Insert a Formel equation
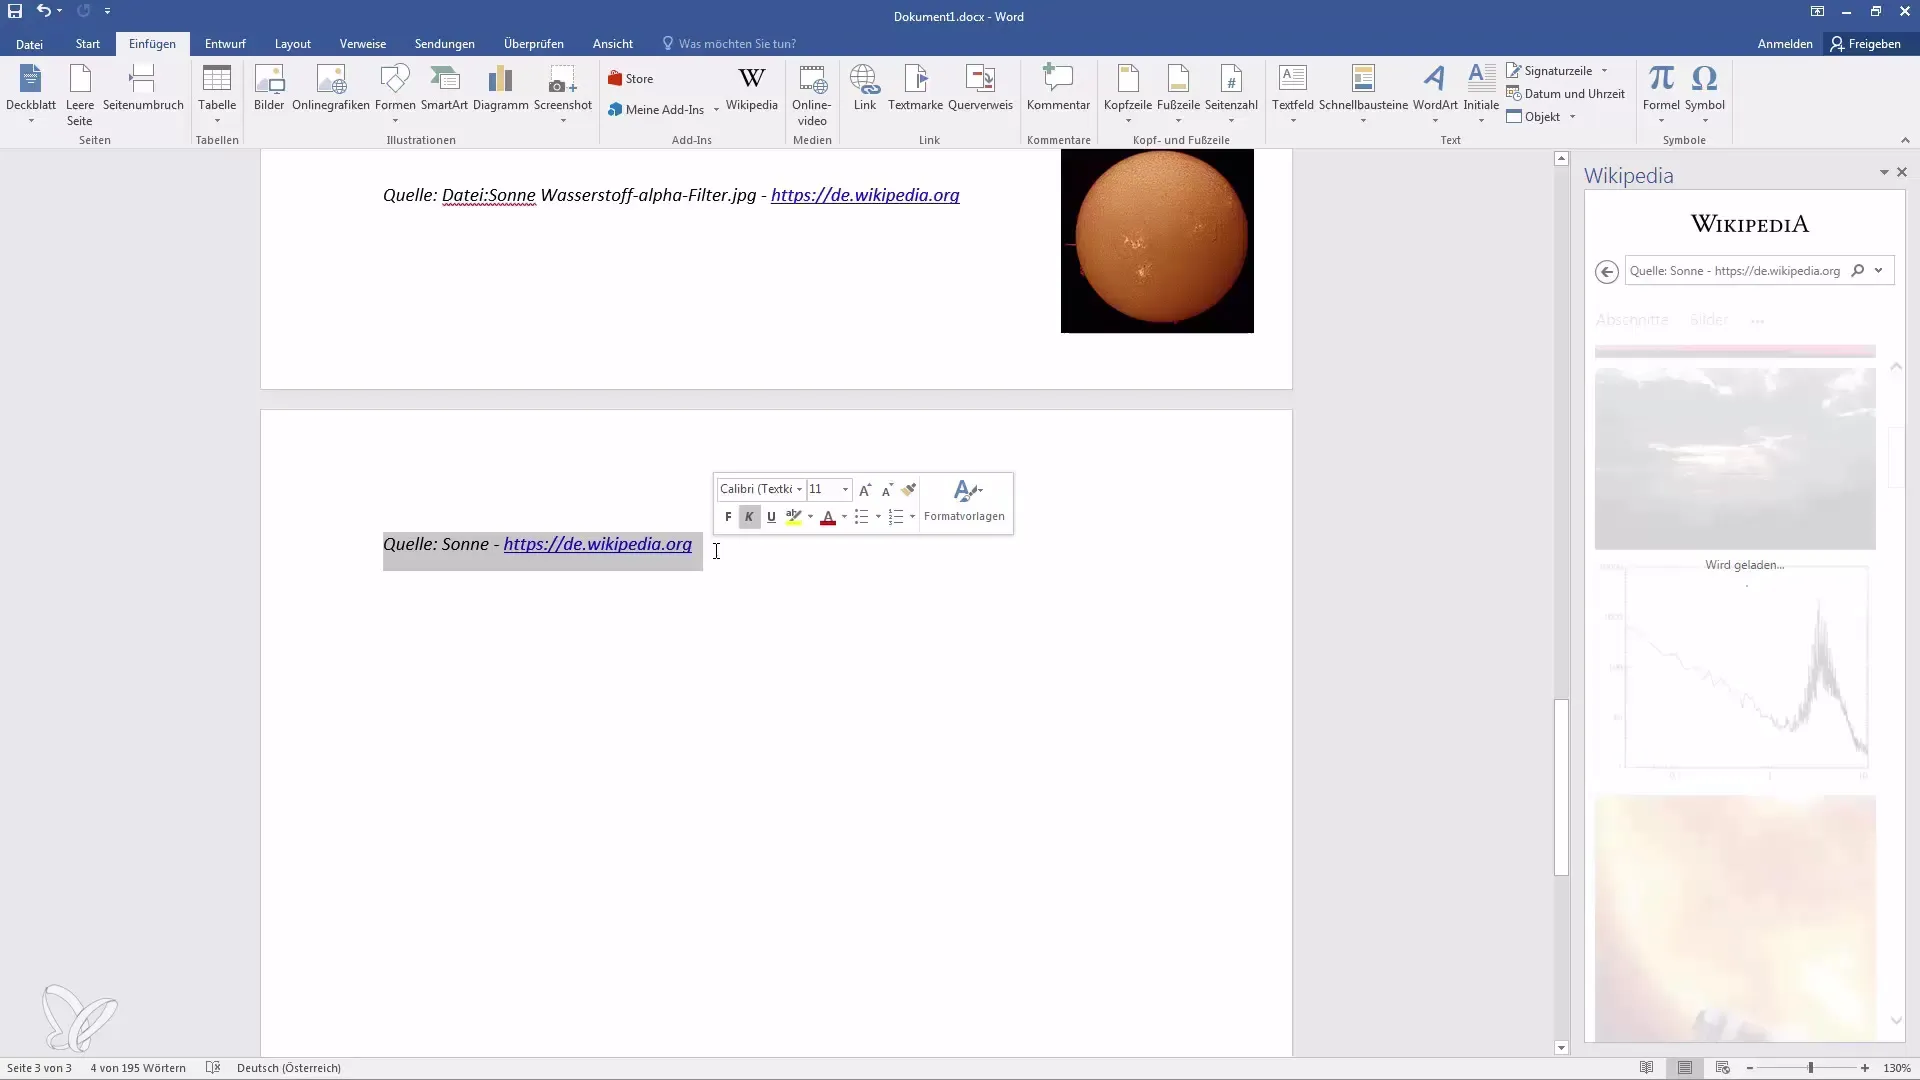Screen dimensions: 1920x1080 coord(1661,94)
